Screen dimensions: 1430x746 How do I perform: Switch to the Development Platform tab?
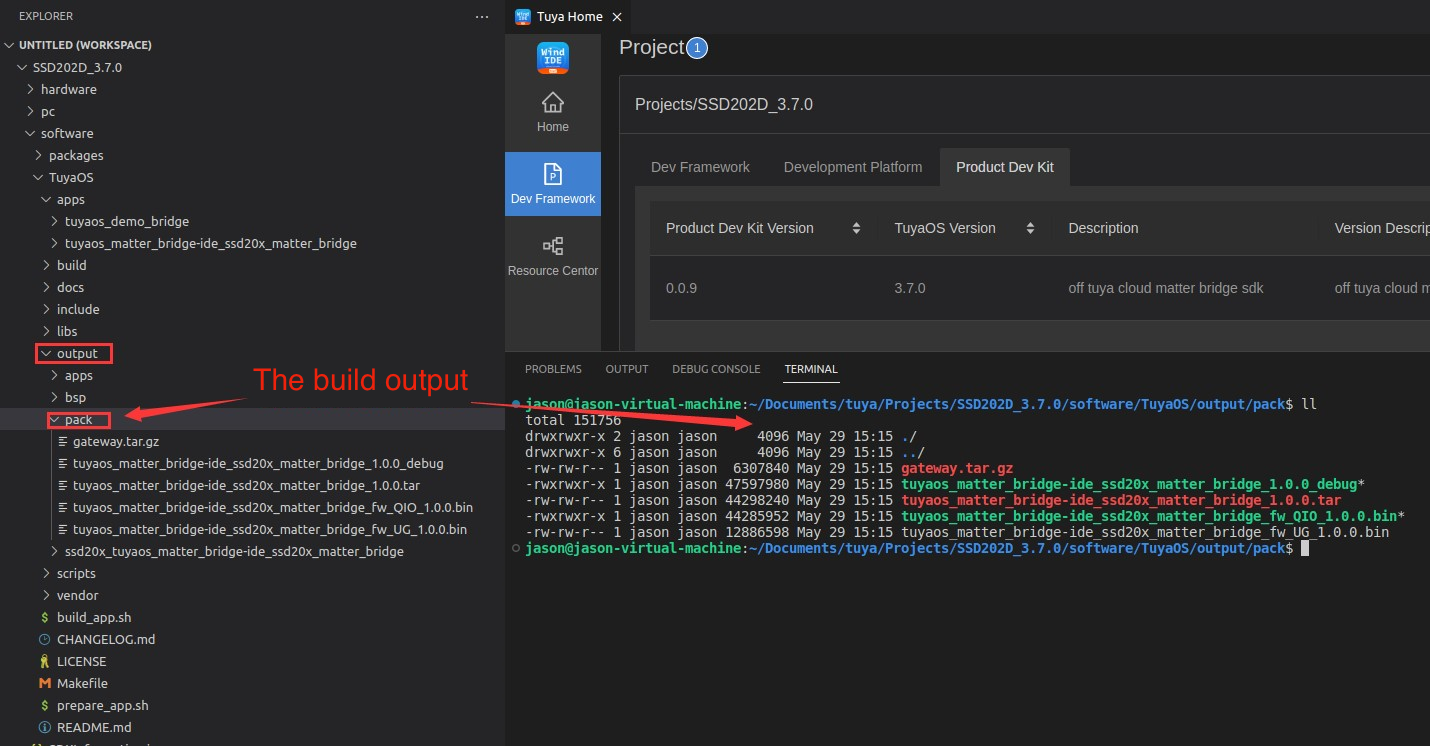click(853, 167)
